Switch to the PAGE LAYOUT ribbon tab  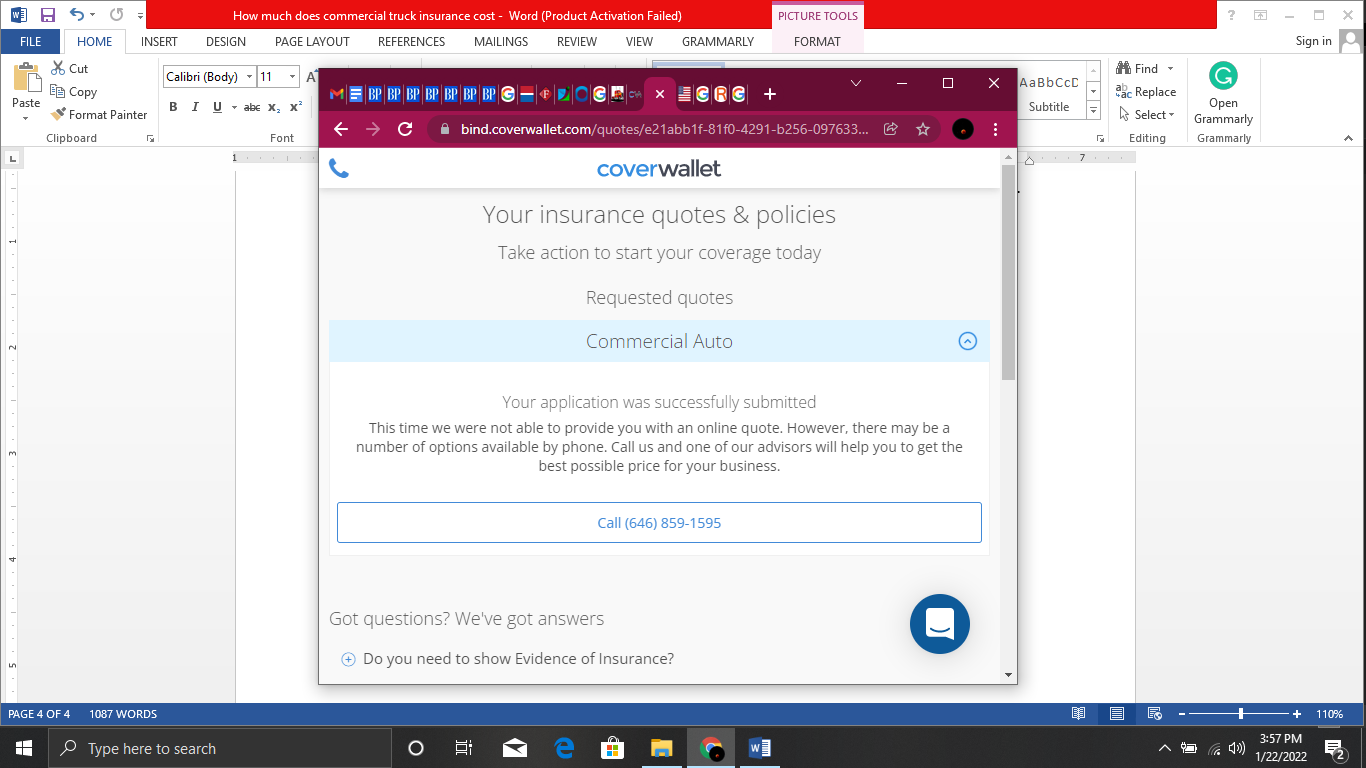(x=312, y=42)
